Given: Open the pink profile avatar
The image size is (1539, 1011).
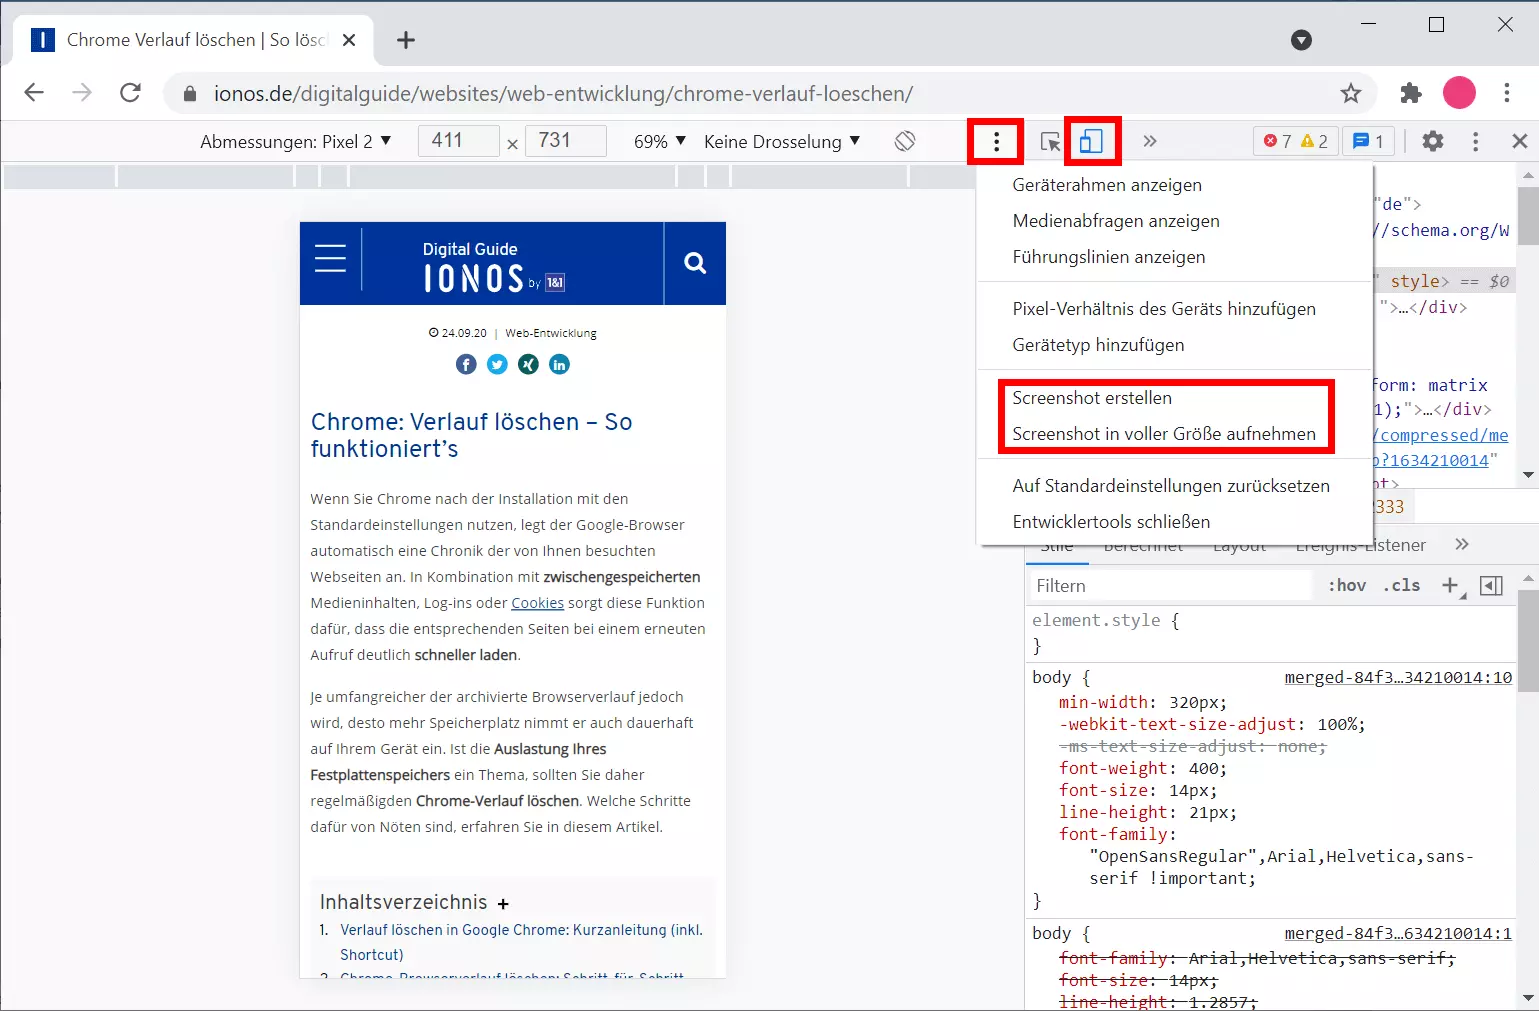Looking at the screenshot, I should click(x=1459, y=93).
